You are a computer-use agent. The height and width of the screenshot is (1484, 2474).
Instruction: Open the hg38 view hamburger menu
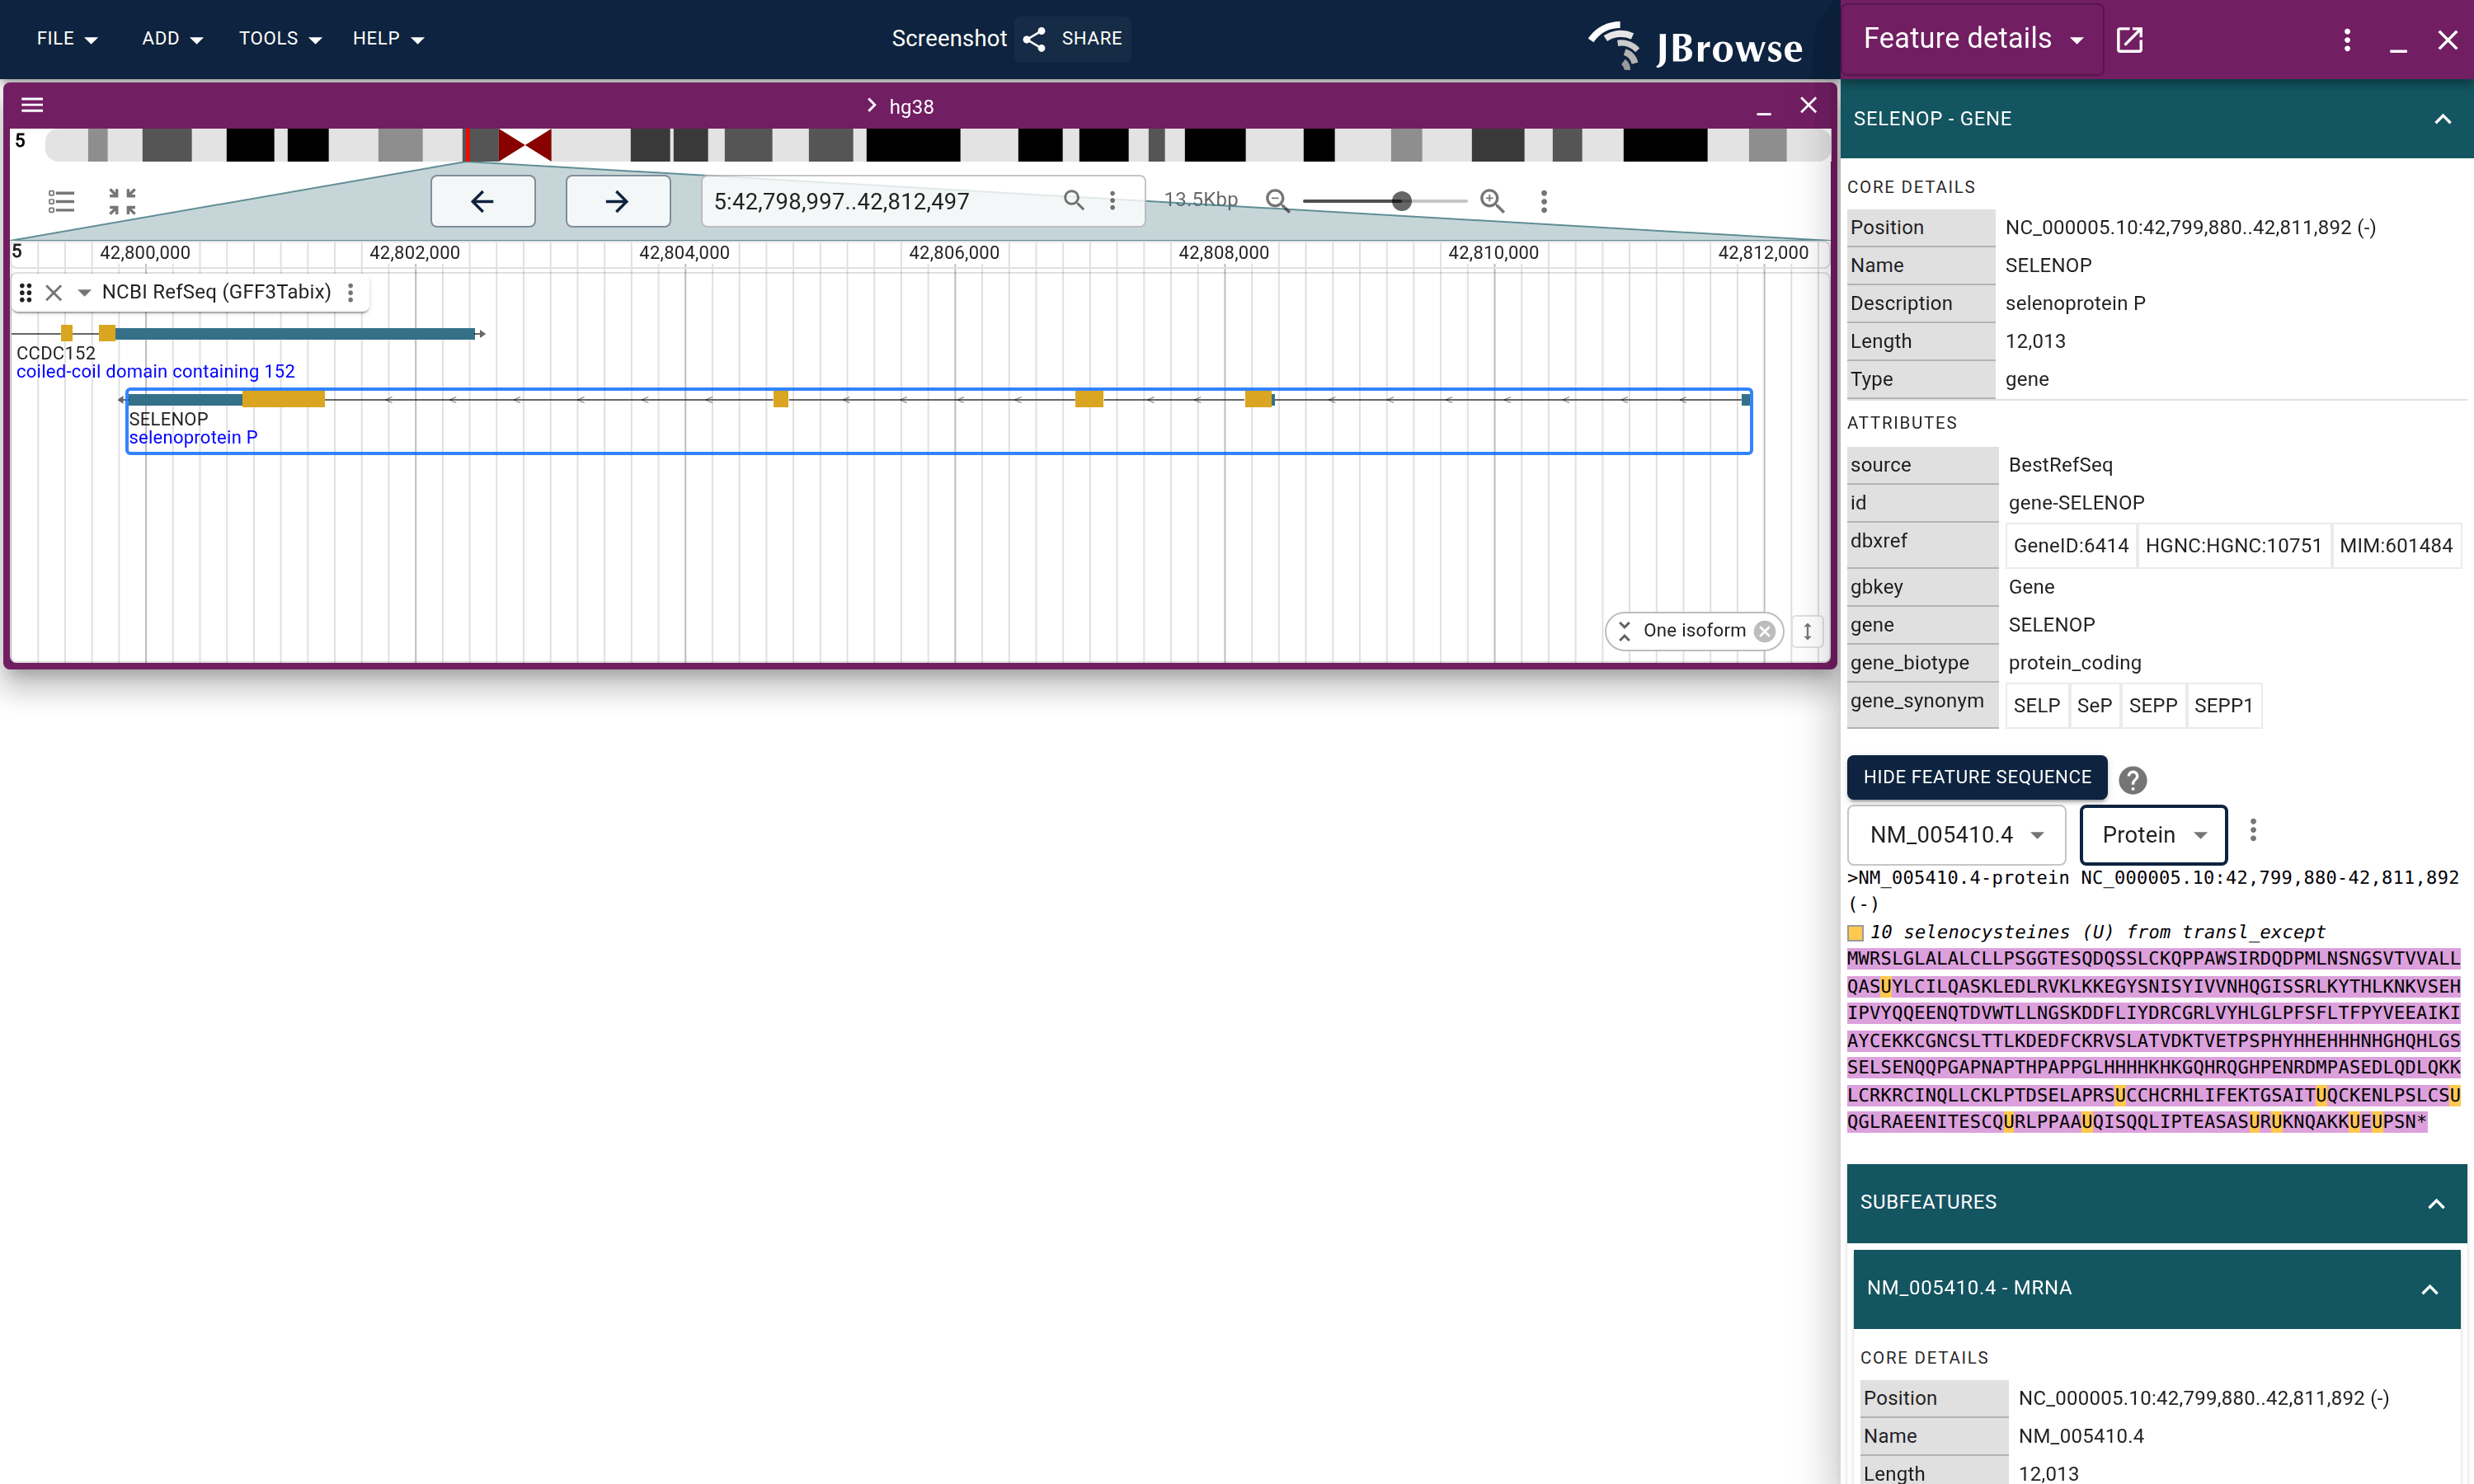pyautogui.click(x=32, y=105)
